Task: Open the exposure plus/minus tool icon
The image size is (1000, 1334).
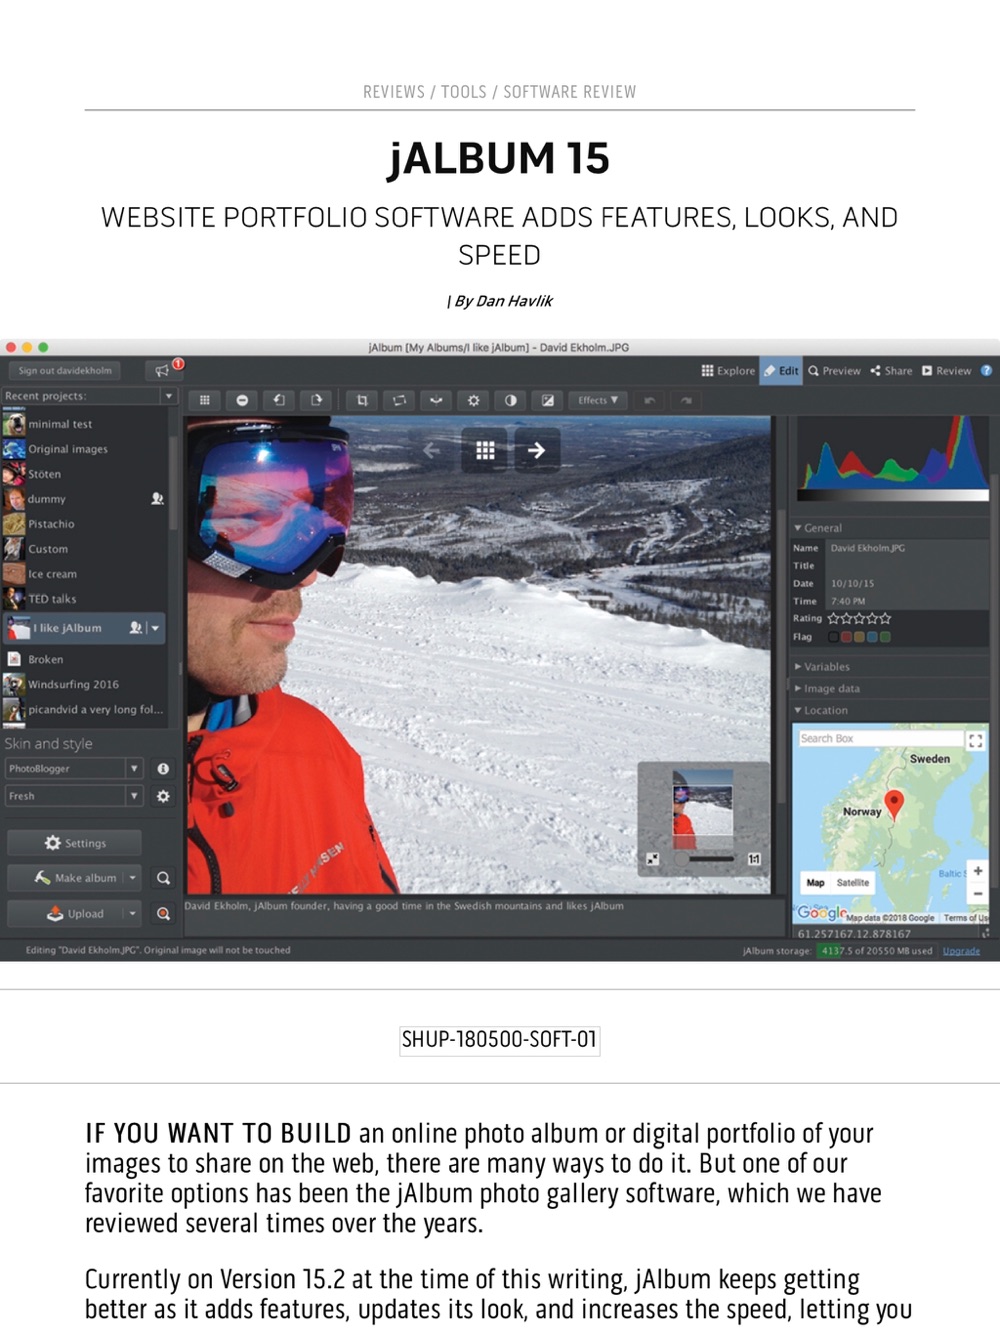Action: (547, 400)
